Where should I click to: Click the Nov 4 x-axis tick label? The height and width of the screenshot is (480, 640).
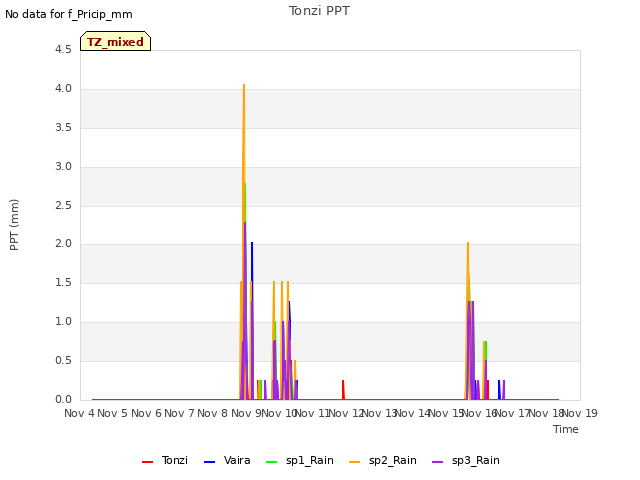[x=79, y=413]
